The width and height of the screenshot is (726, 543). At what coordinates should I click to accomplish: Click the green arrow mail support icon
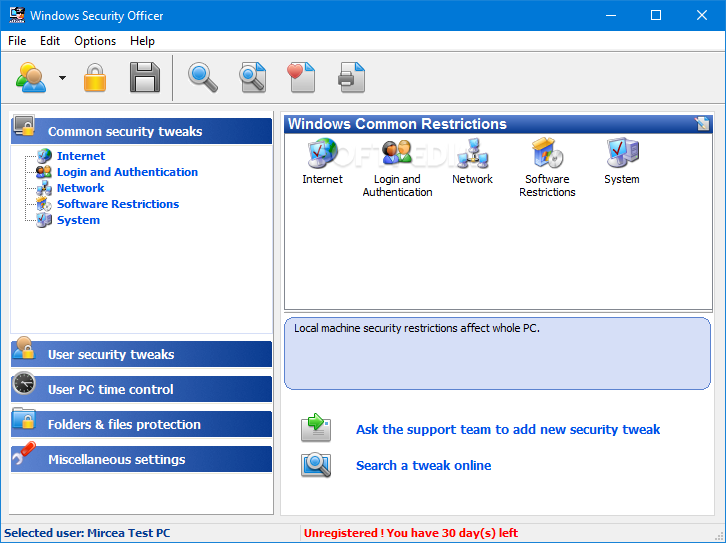[316, 427]
